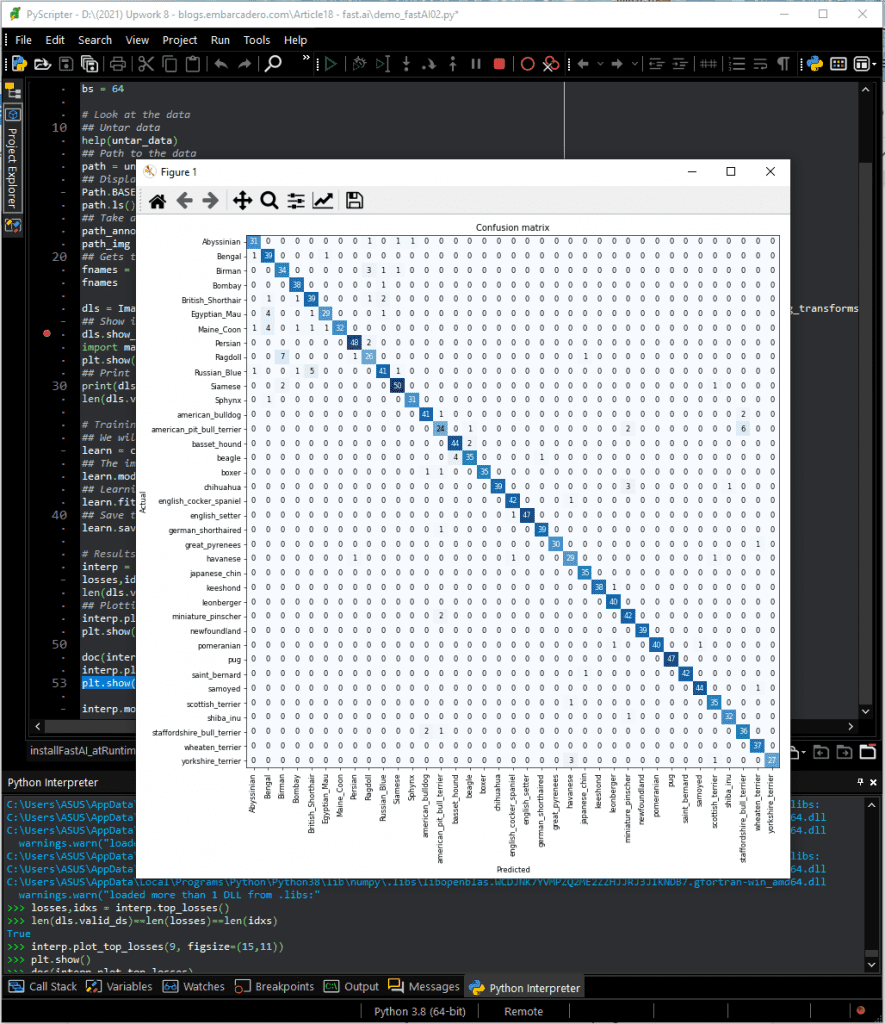This screenshot has width=885, height=1024.
Task: Switch to the Breakpoints tab
Action: tap(274, 987)
